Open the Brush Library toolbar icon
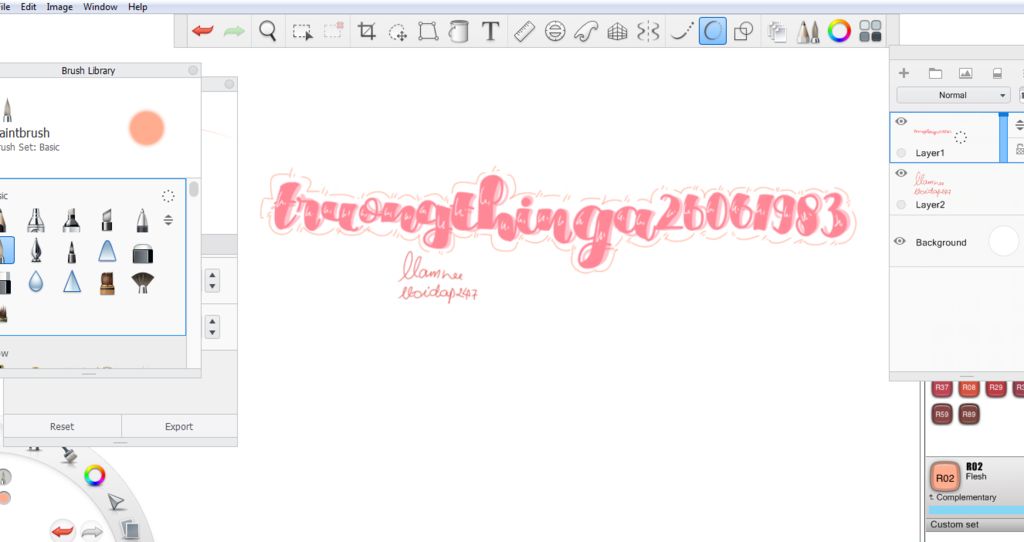The width and height of the screenshot is (1024, 542). pyautogui.click(x=808, y=31)
